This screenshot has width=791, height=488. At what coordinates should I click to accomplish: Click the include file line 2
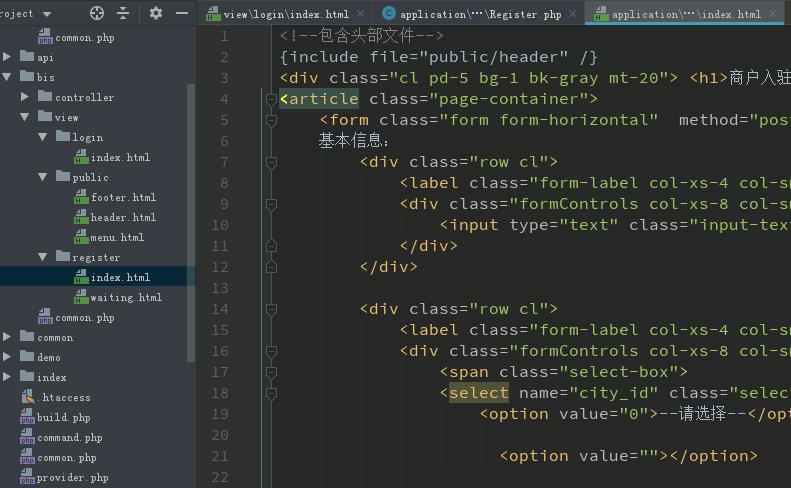coord(438,57)
